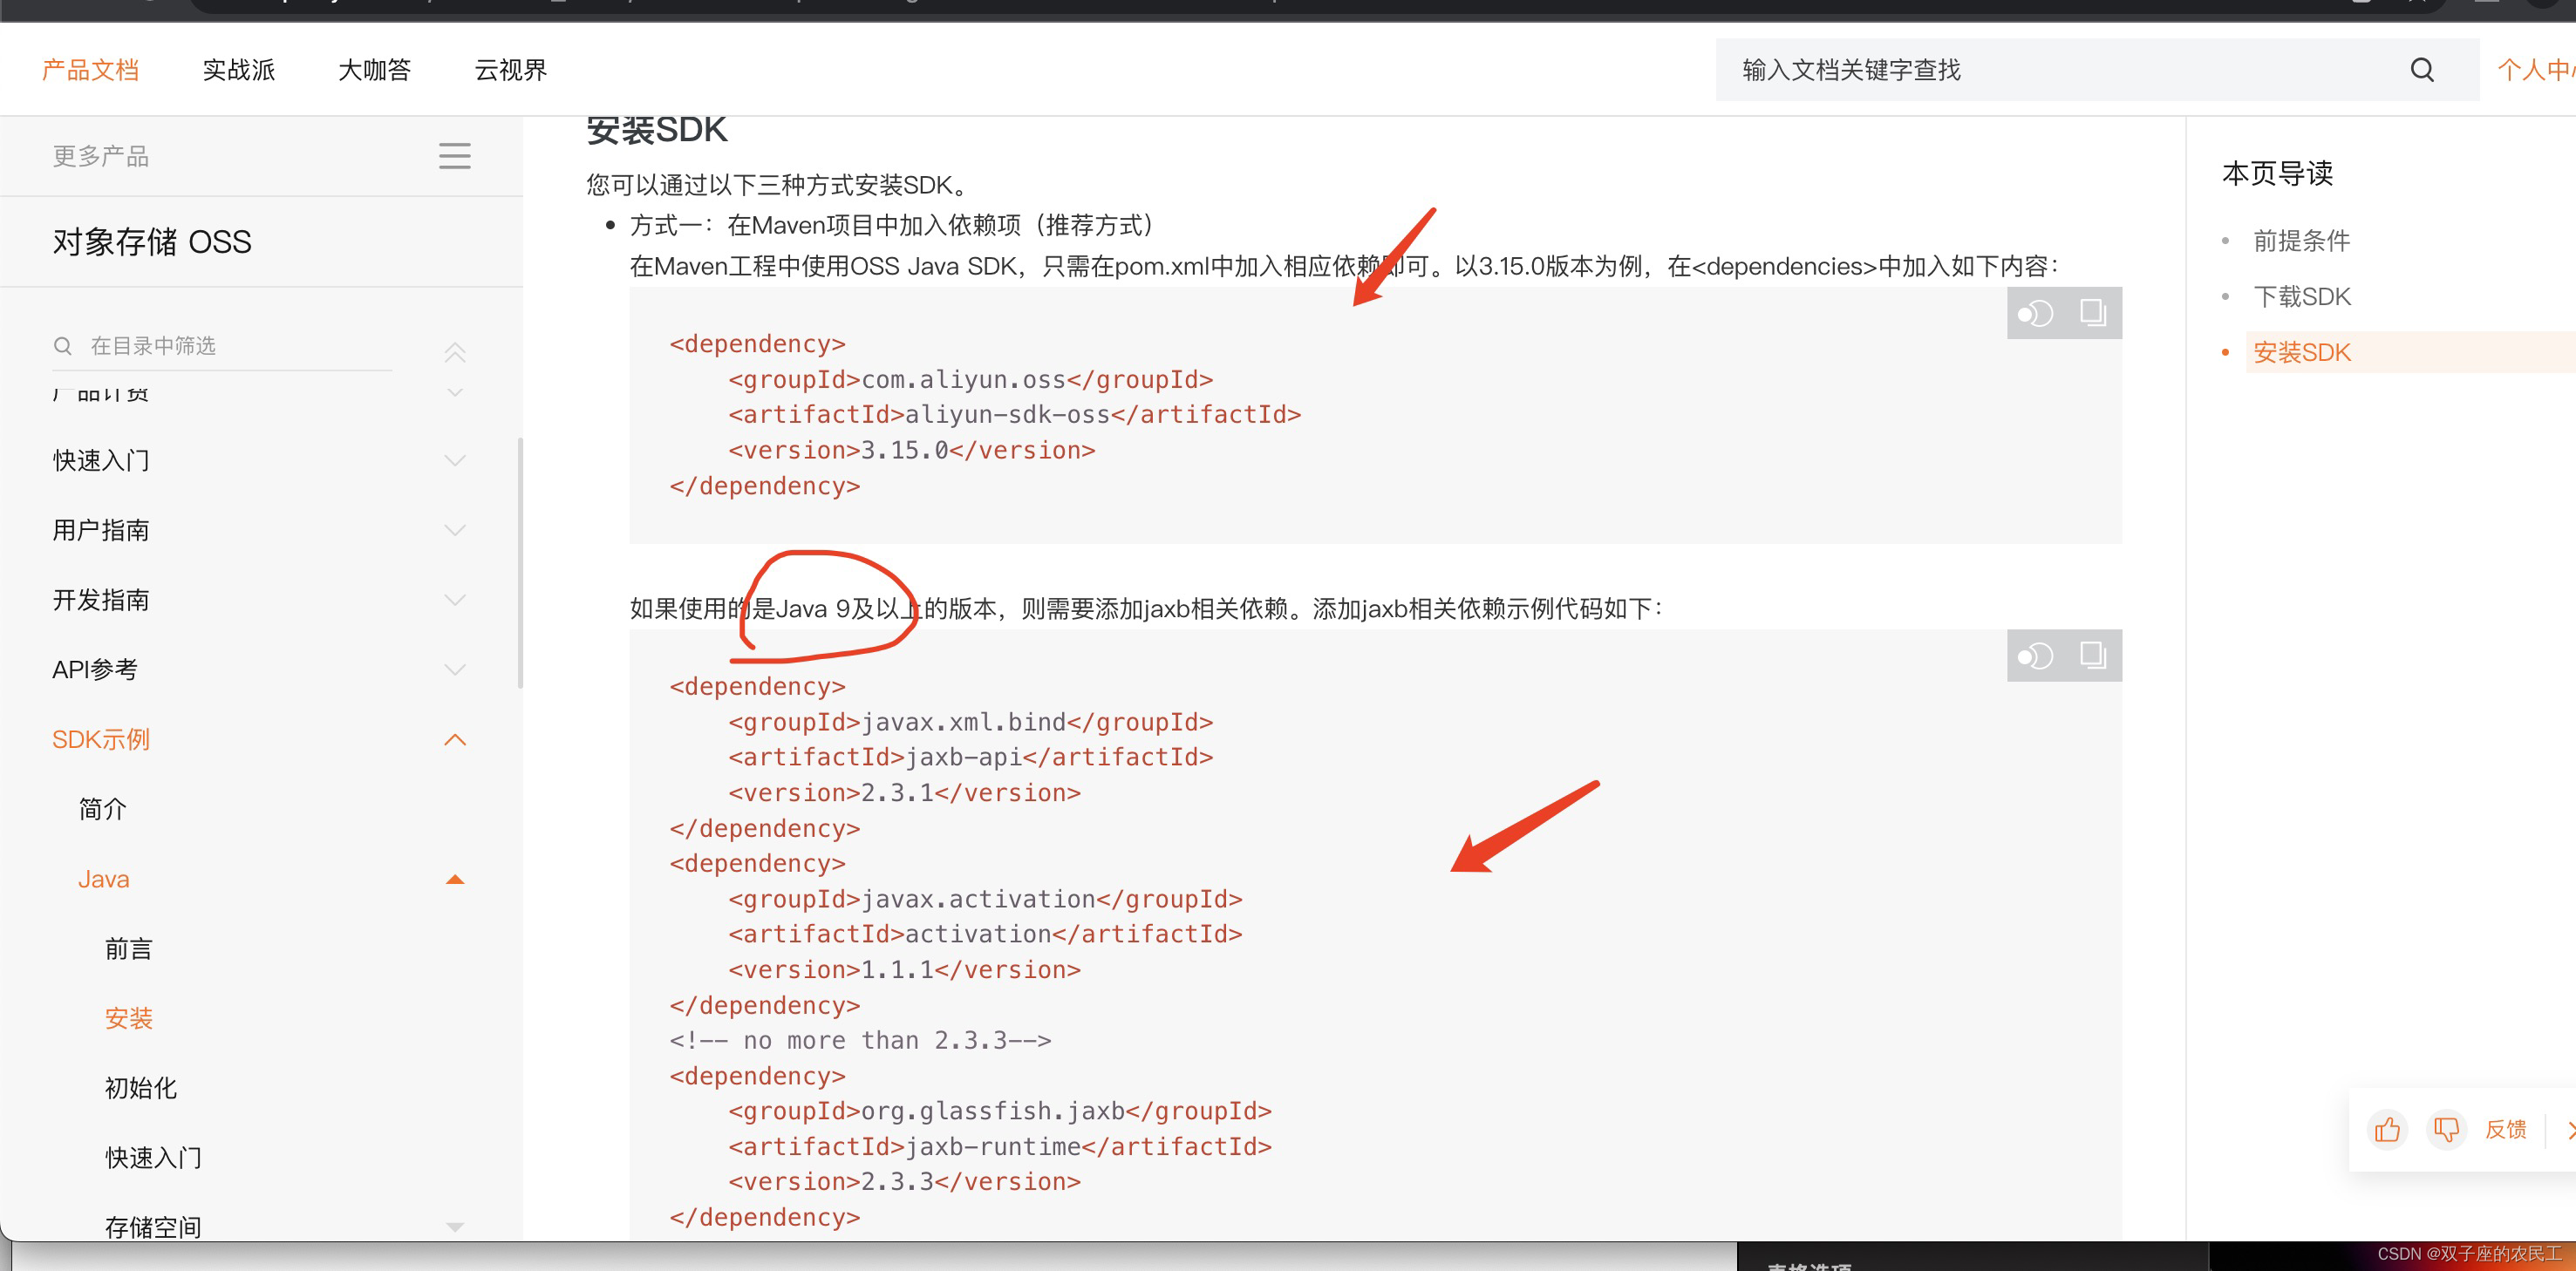Image resolution: width=2576 pixels, height=1271 pixels.
Task: Toggle dark theme on the jaxb code block
Action: [2036, 655]
